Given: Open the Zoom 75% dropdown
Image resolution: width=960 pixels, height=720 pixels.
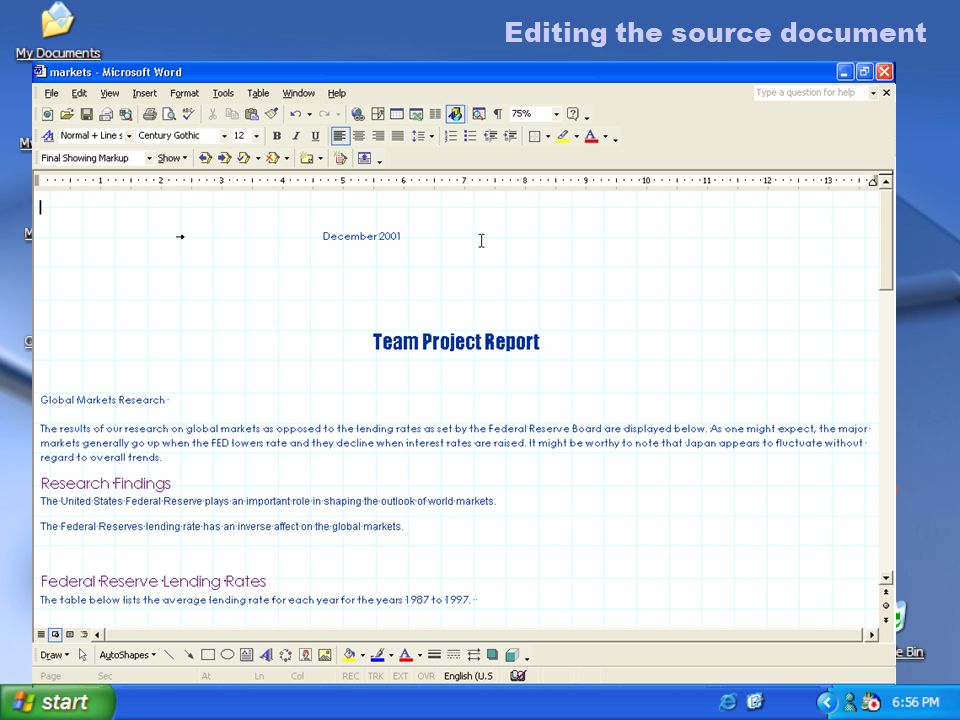Looking at the screenshot, I should [556, 114].
